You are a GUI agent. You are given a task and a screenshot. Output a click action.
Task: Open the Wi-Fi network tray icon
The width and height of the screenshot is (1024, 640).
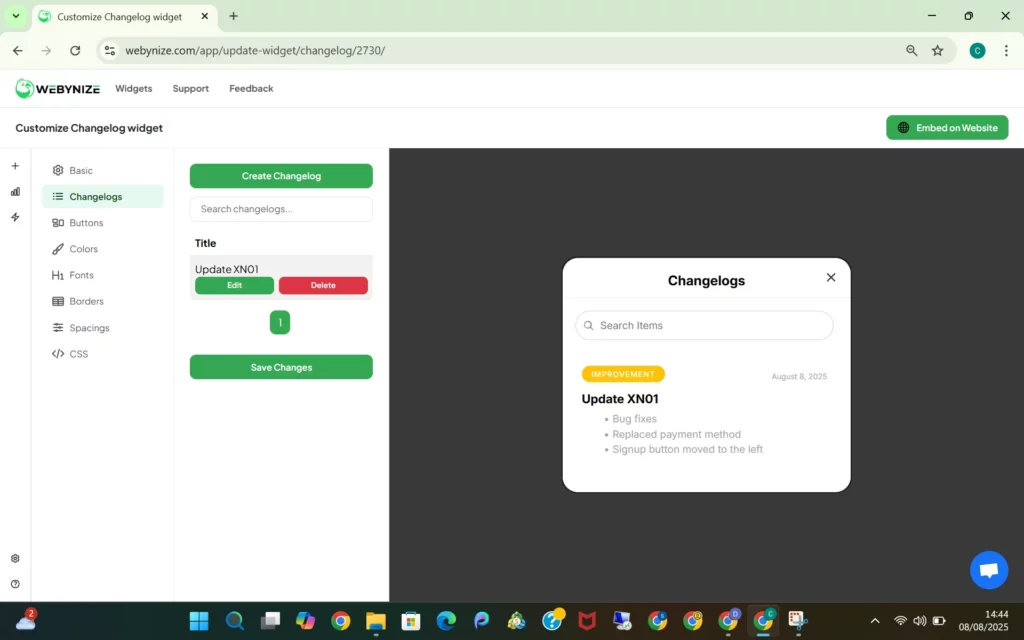pyautogui.click(x=901, y=620)
